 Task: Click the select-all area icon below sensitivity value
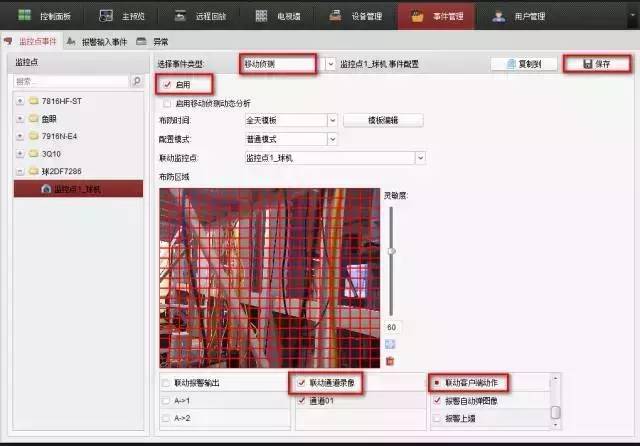(x=390, y=344)
